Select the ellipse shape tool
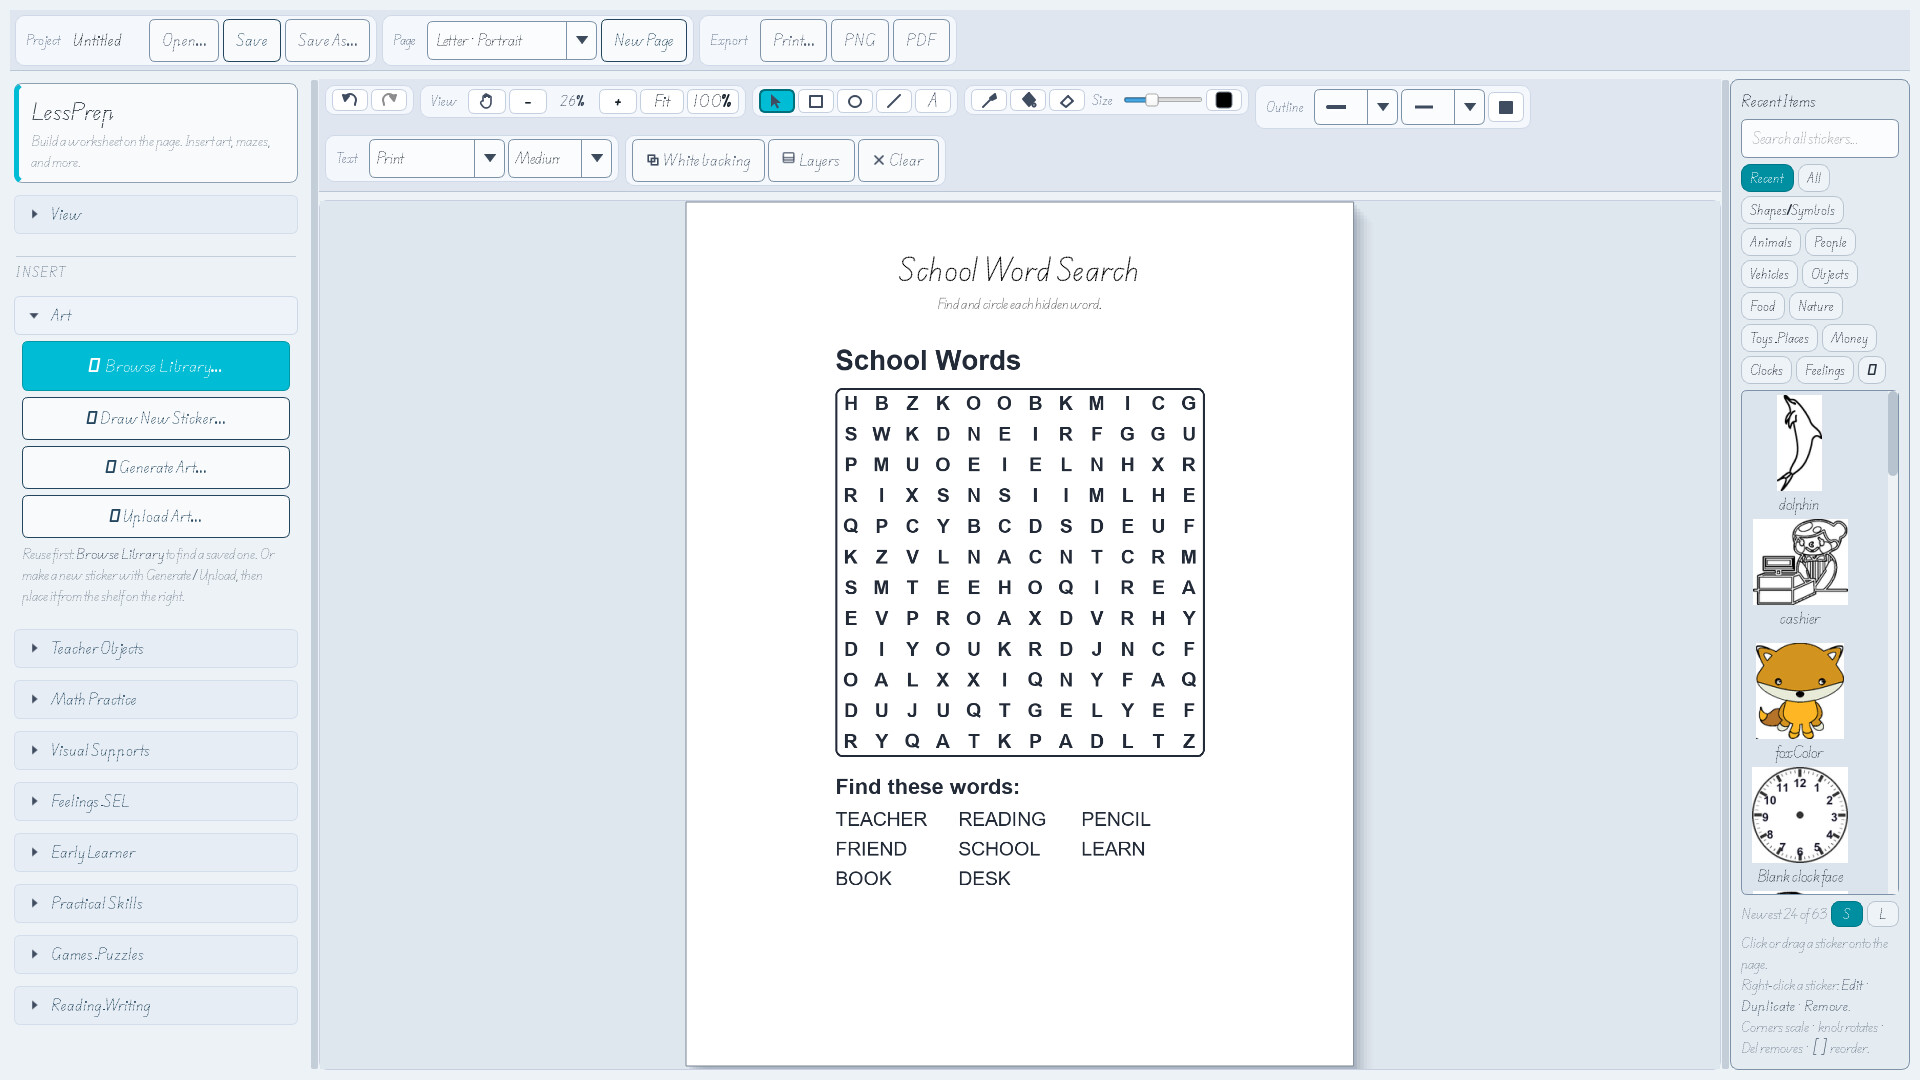Viewport: 1920px width, 1080px height. (855, 101)
